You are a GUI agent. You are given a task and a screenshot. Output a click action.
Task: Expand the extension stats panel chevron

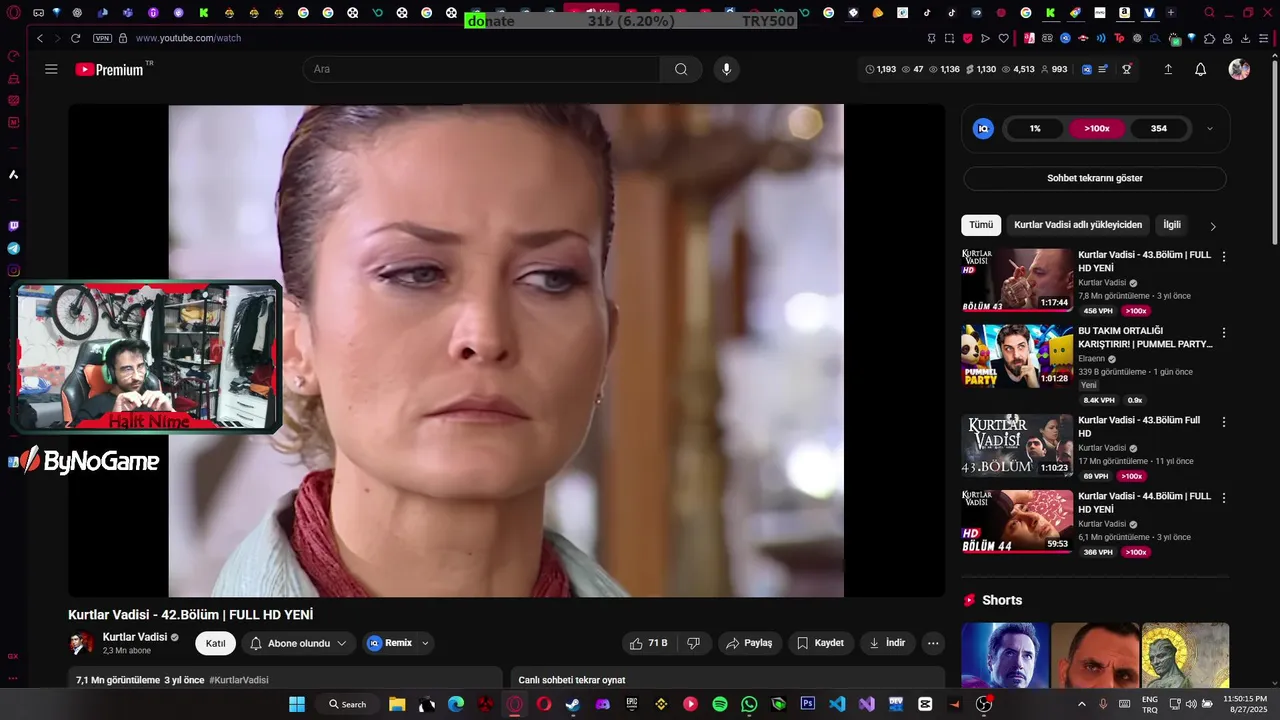[1210, 128]
